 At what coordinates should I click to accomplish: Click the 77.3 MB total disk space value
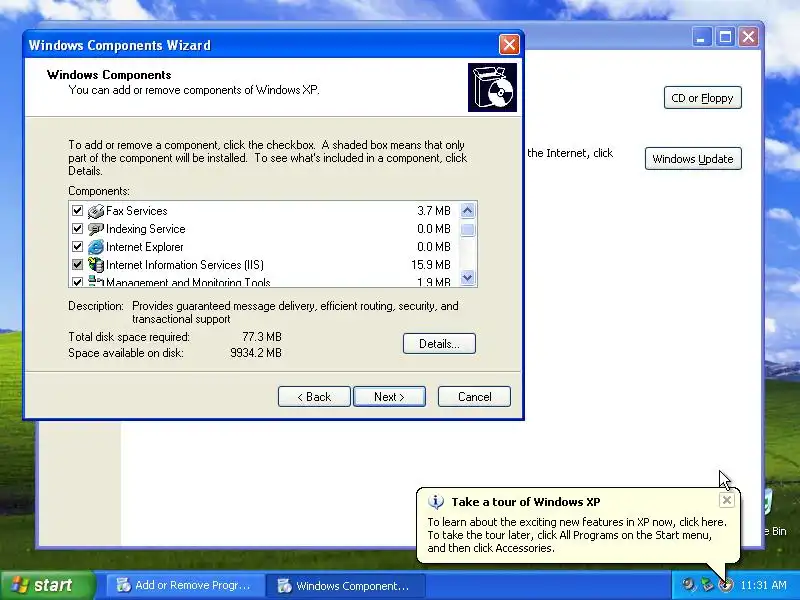262,337
